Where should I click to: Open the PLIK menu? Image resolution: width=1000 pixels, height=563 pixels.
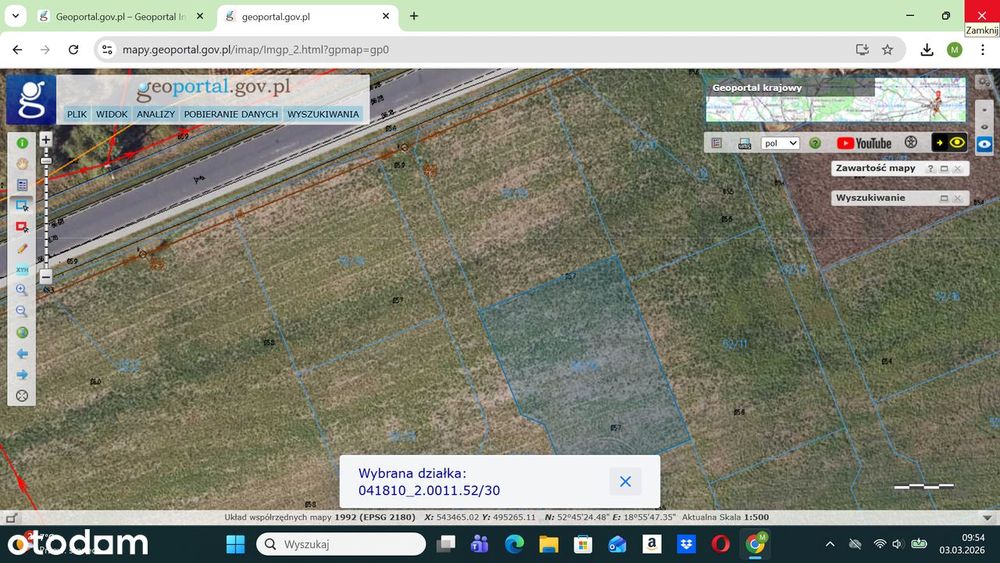coord(77,114)
